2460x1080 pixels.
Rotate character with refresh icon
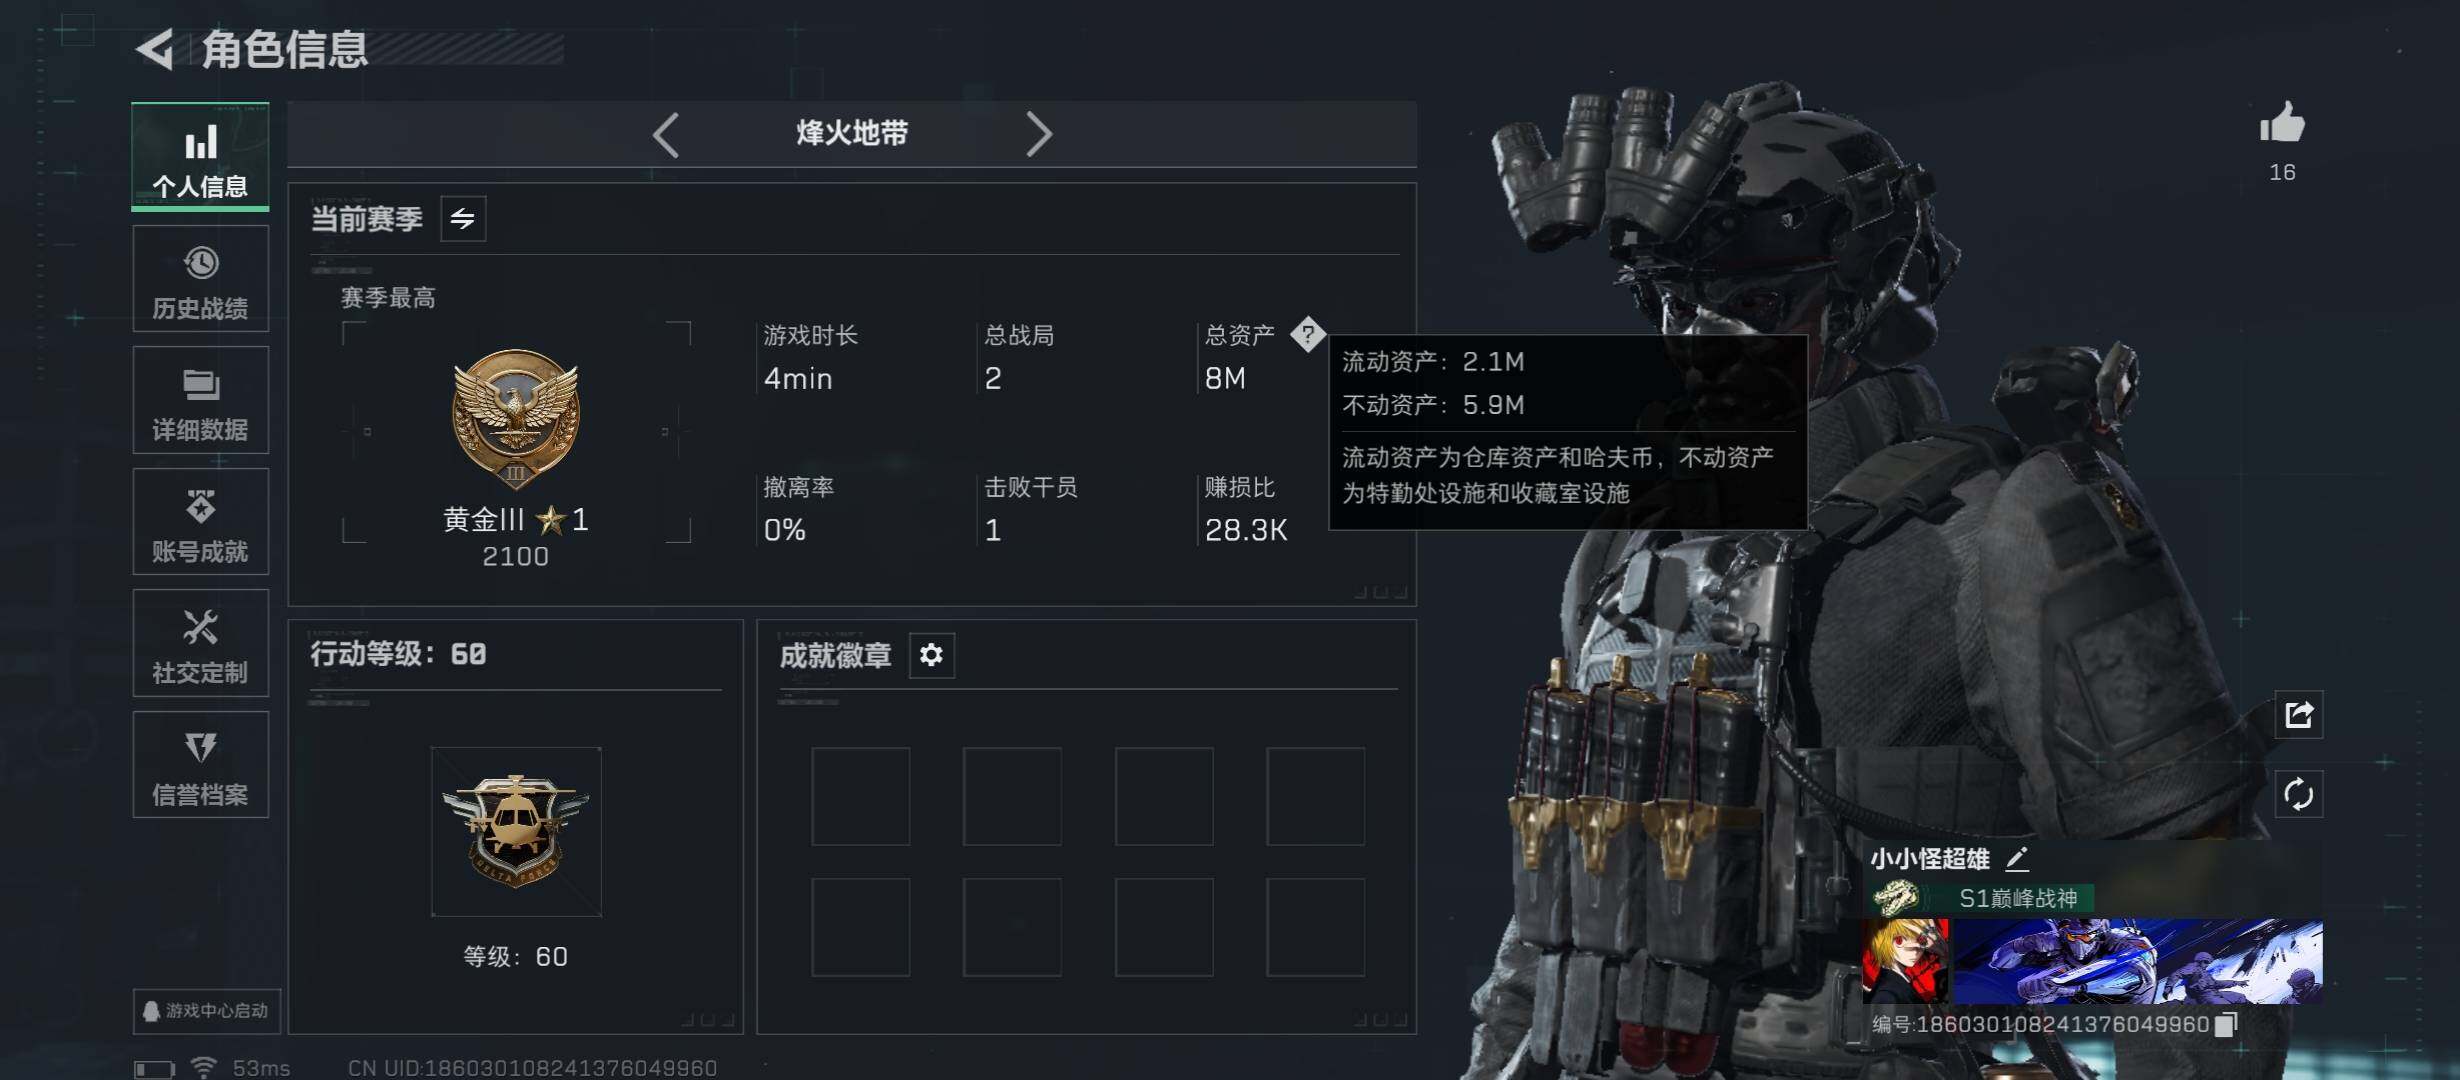click(2298, 795)
